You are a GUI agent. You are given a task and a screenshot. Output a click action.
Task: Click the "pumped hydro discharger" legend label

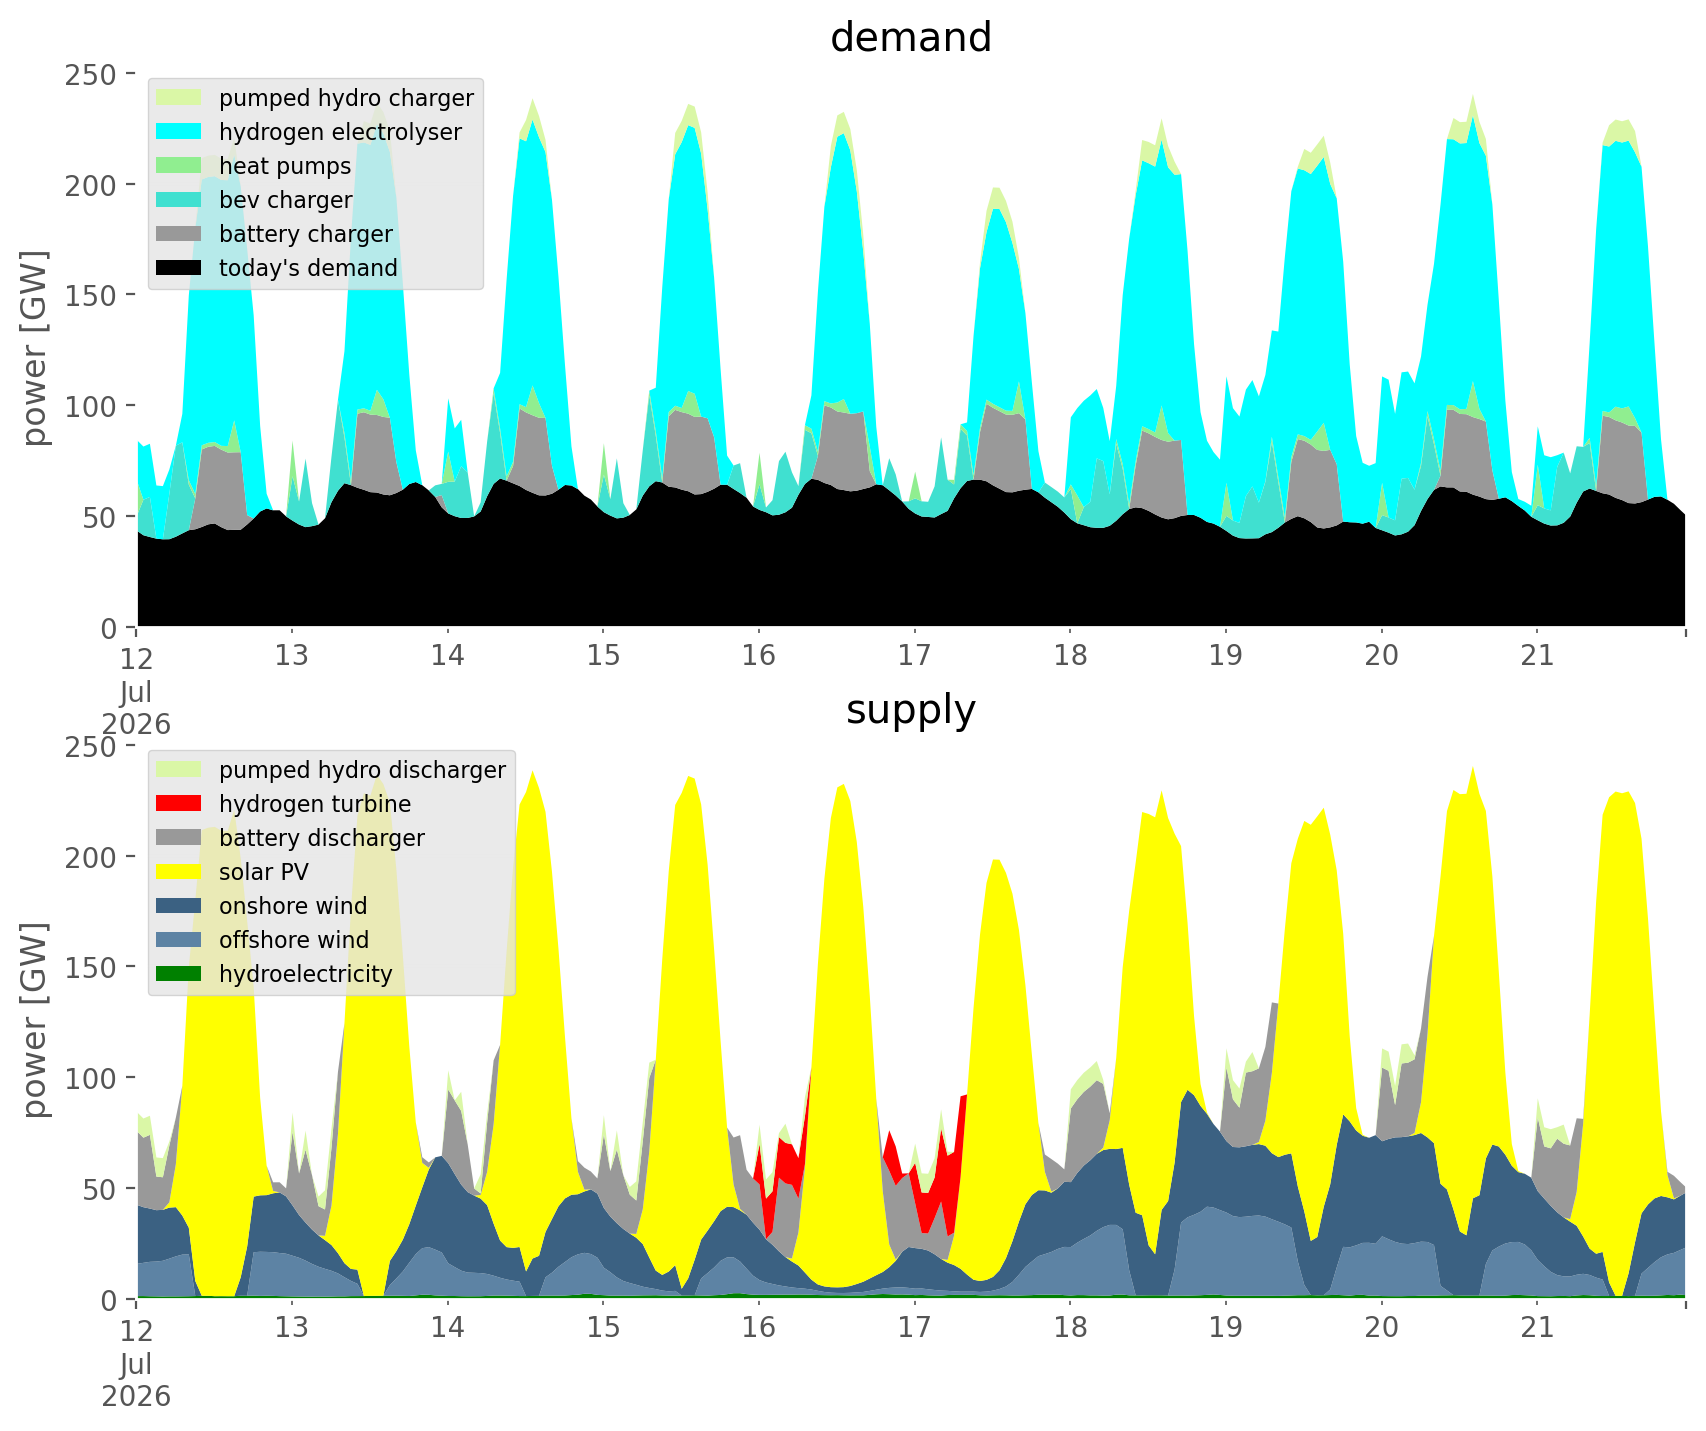tap(362, 771)
